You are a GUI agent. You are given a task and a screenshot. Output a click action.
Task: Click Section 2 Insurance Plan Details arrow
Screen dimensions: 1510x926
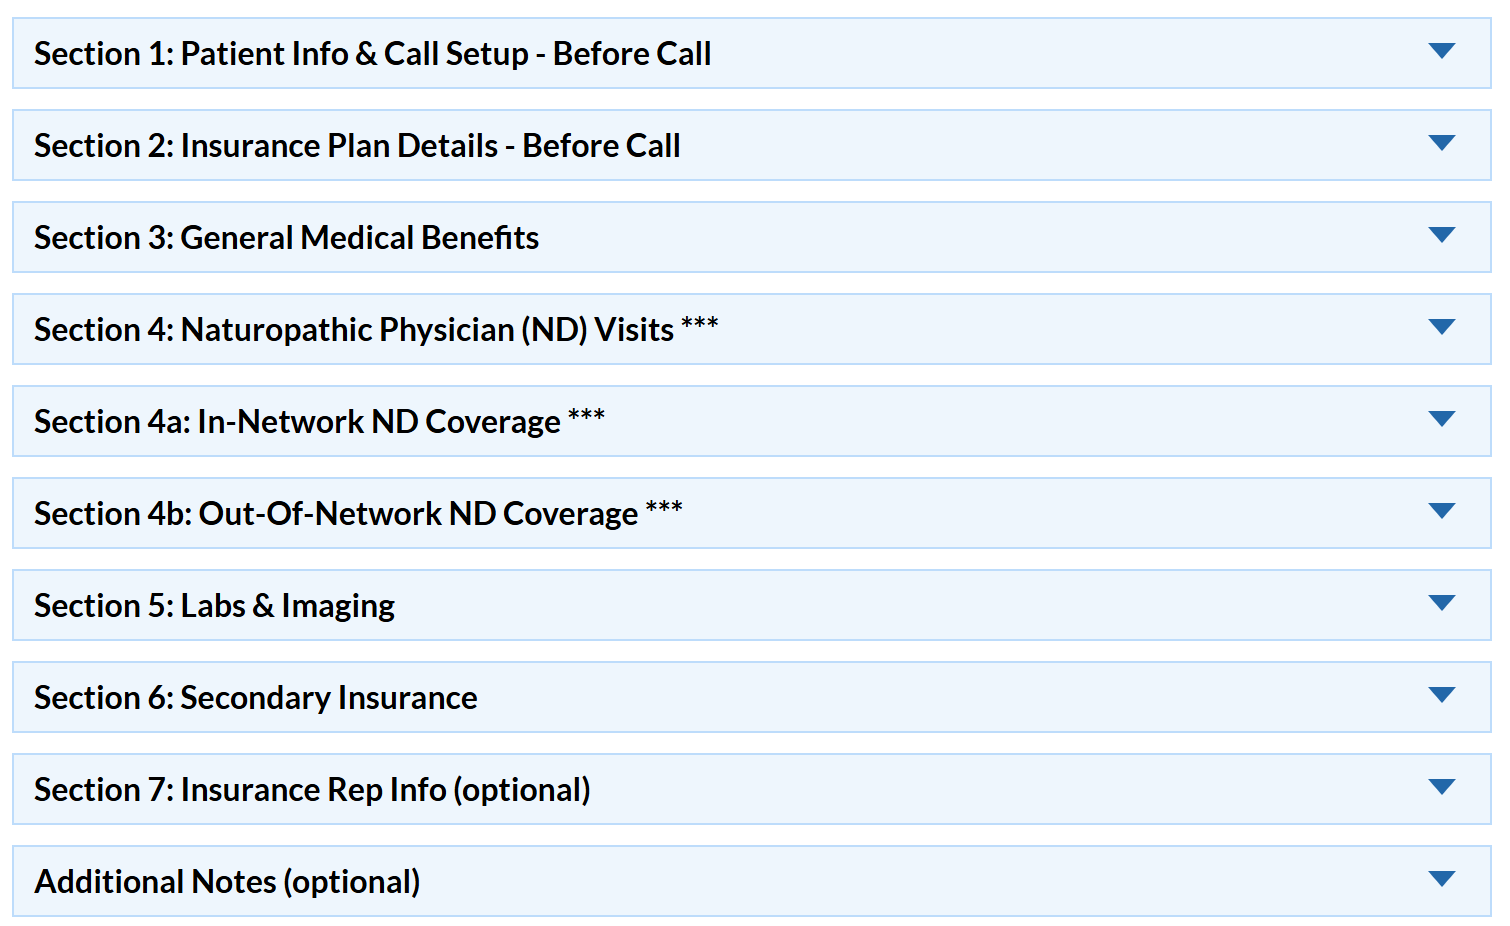point(1441,143)
